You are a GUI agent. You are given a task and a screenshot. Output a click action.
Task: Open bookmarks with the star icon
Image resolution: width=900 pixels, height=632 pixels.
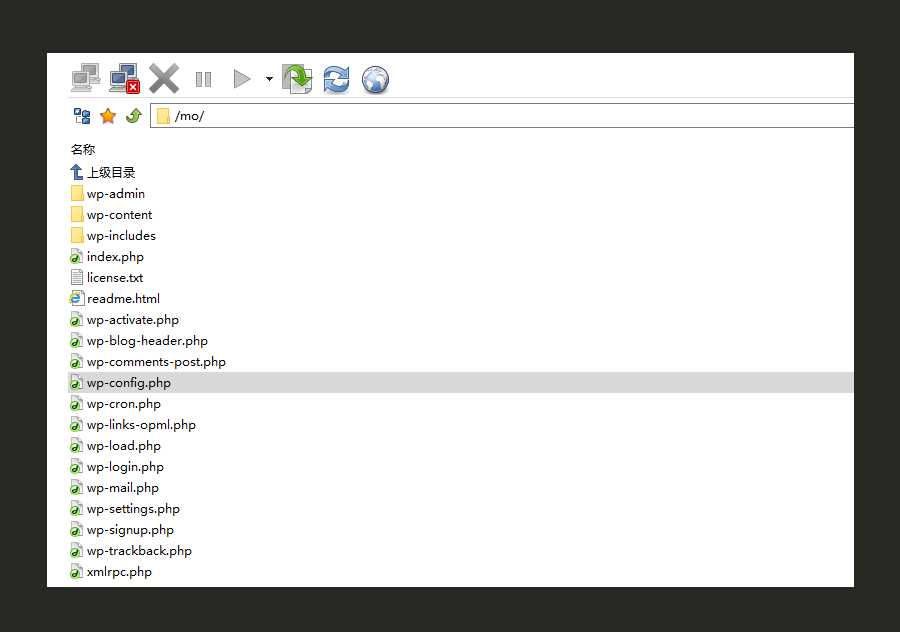[x=108, y=116]
